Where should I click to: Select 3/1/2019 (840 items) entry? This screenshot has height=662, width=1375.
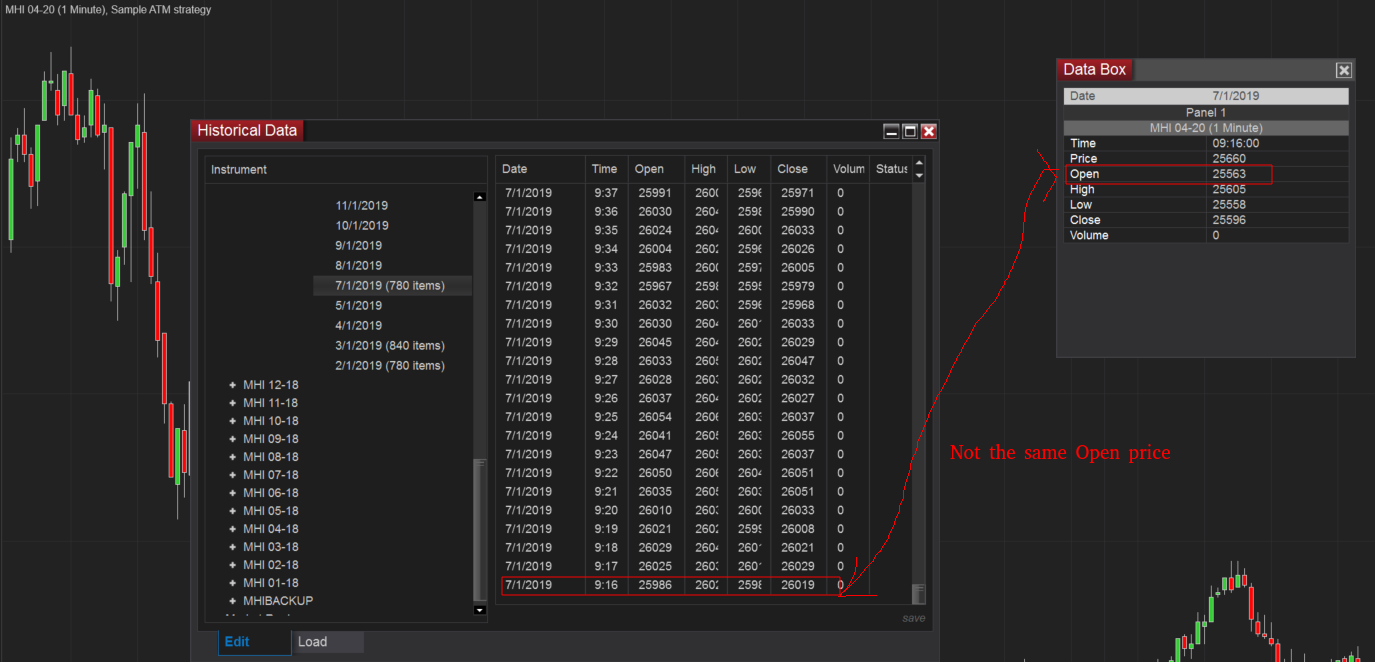tap(390, 345)
